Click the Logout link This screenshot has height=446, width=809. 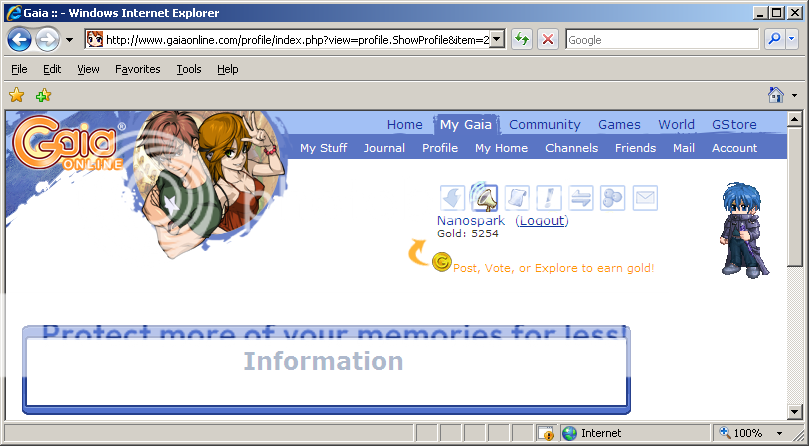pyautogui.click(x=542, y=221)
